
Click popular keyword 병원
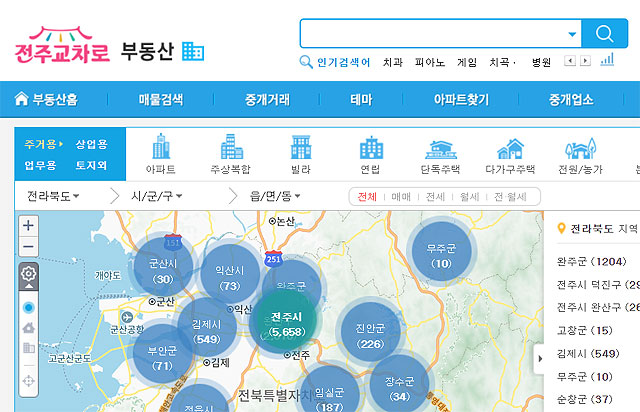tap(541, 62)
